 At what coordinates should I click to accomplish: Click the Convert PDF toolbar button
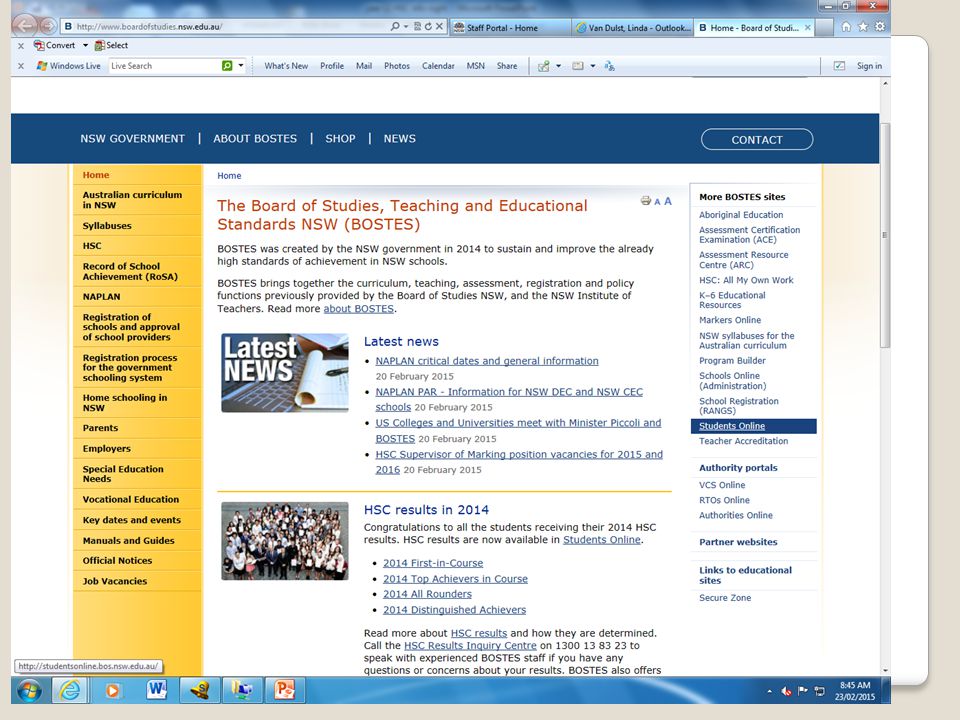click(54, 45)
